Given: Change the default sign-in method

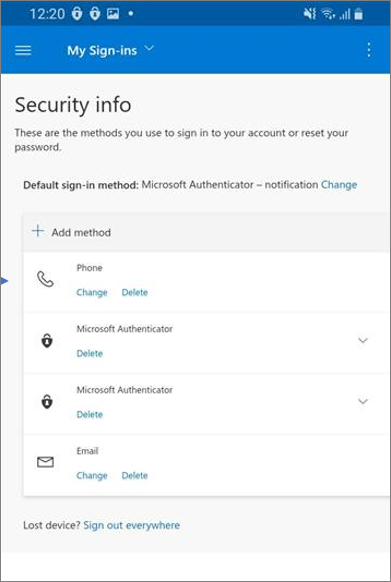Looking at the screenshot, I should click(x=339, y=184).
